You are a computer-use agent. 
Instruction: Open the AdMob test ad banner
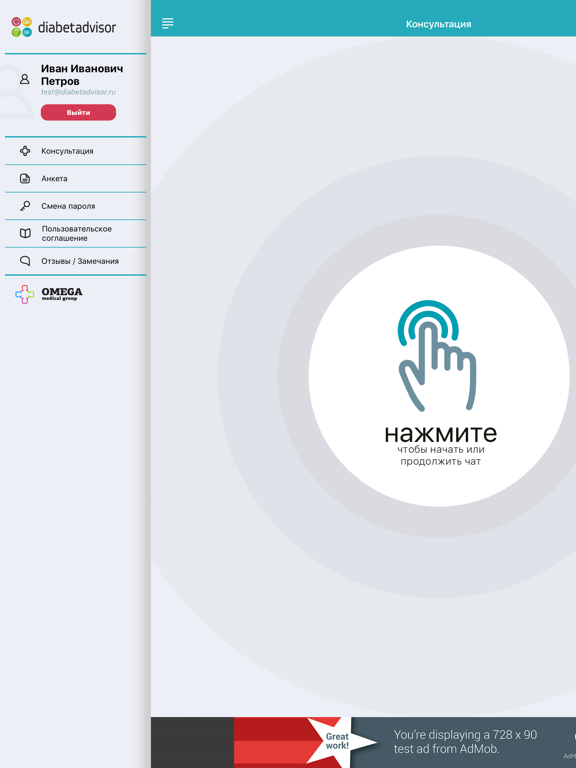pos(363,742)
